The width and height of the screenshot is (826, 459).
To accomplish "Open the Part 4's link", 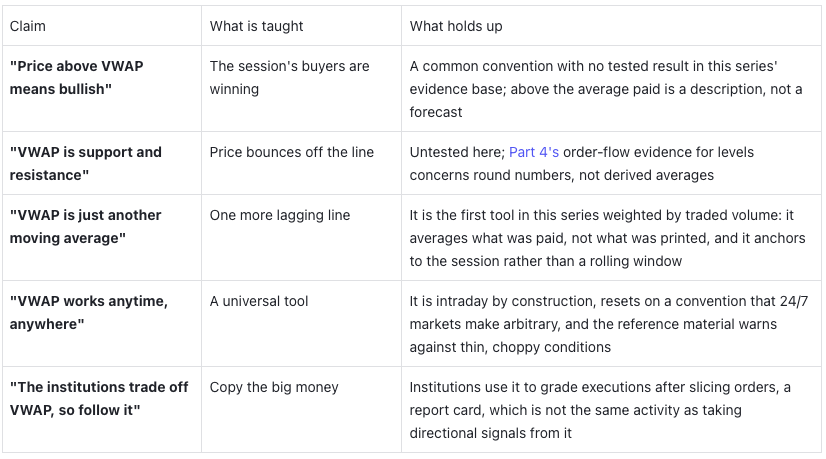I will point(534,152).
